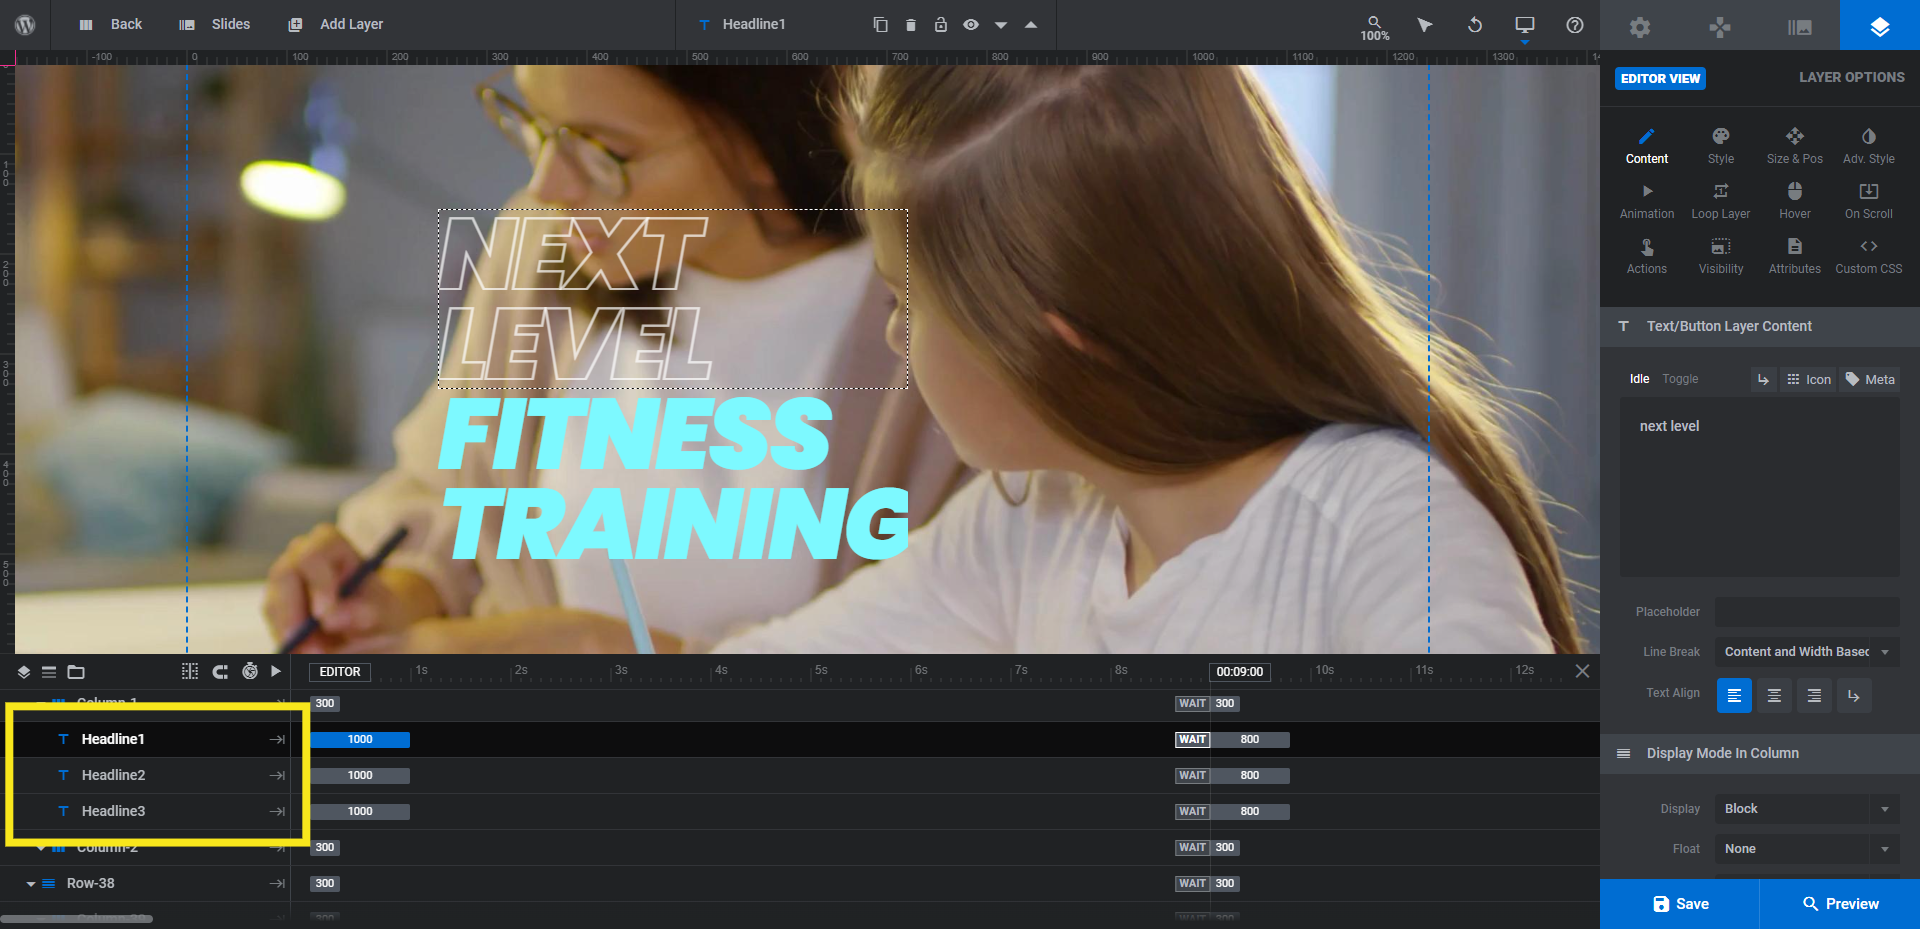The width and height of the screenshot is (1920, 929).
Task: Open the 100% zoom control
Action: pos(1374,28)
